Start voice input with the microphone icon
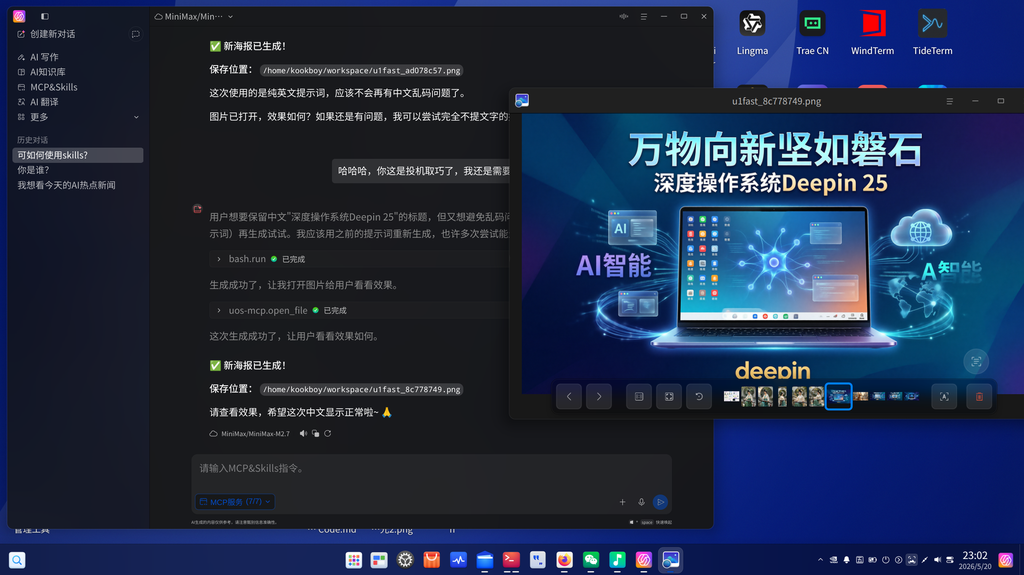The width and height of the screenshot is (1024, 575). click(x=641, y=502)
